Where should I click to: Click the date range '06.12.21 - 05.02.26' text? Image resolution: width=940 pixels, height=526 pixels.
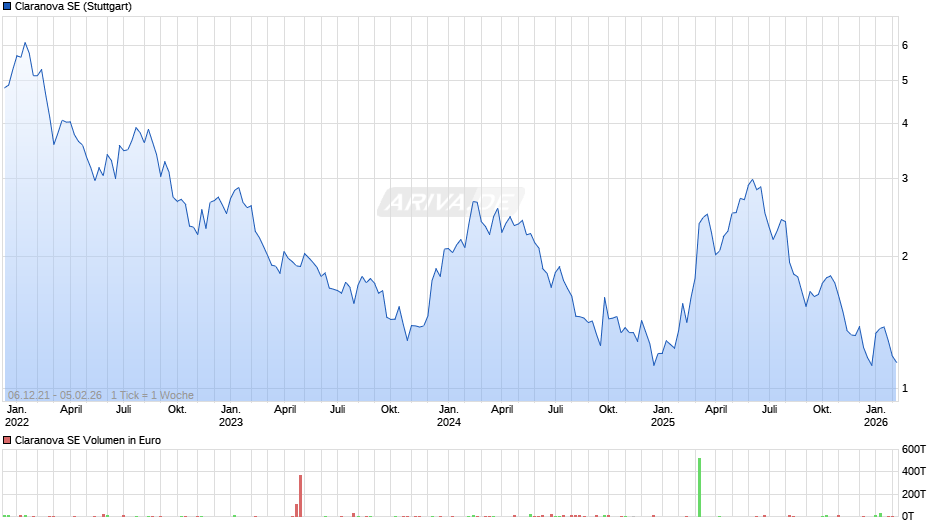(55, 395)
